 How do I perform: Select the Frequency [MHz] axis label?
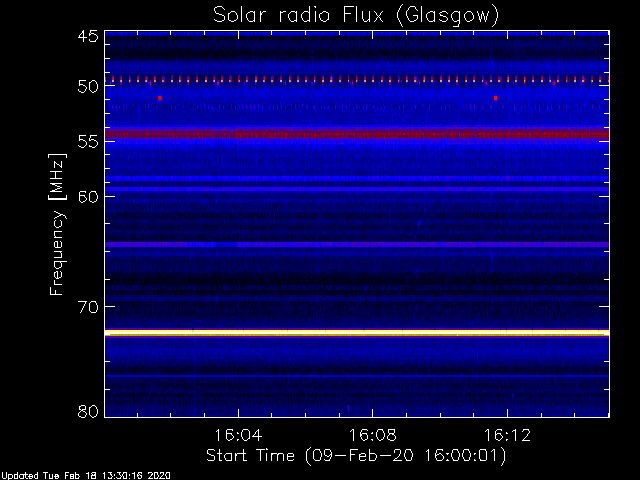[57, 224]
